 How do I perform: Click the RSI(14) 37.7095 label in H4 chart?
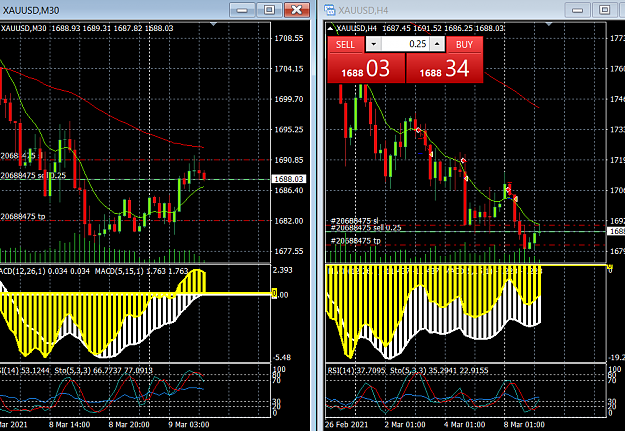356,370
